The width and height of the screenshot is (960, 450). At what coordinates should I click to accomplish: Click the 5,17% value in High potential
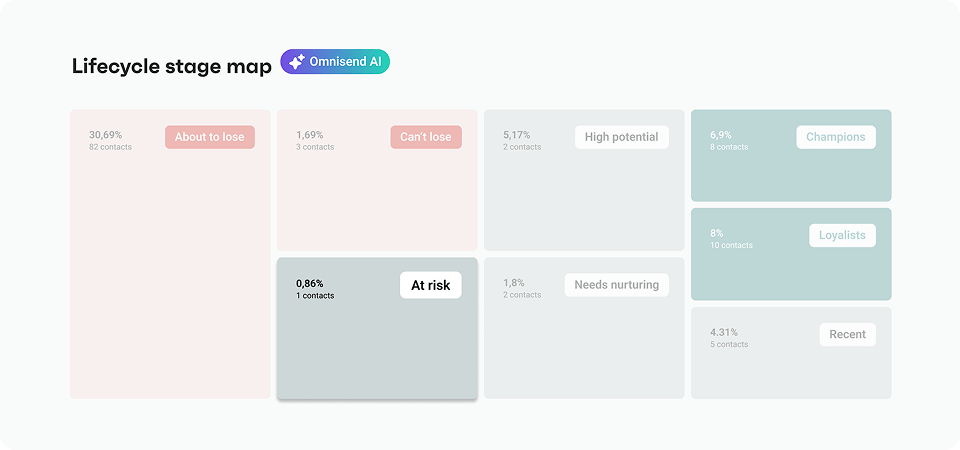coord(517,135)
